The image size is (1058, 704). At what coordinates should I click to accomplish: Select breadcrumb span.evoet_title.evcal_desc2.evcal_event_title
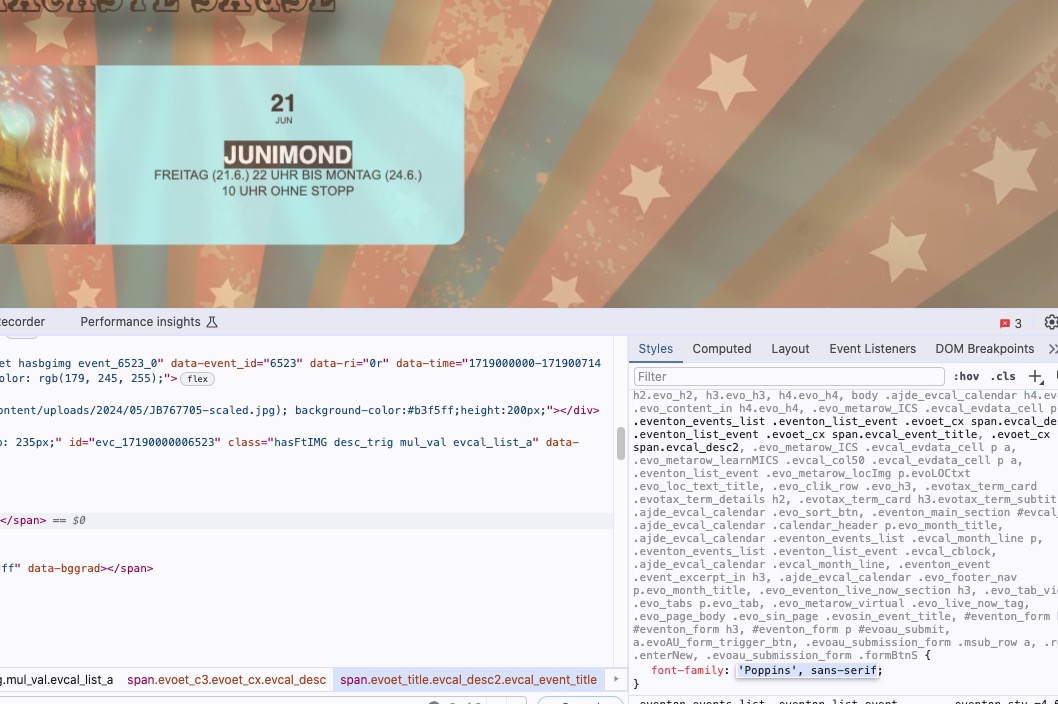[468, 680]
